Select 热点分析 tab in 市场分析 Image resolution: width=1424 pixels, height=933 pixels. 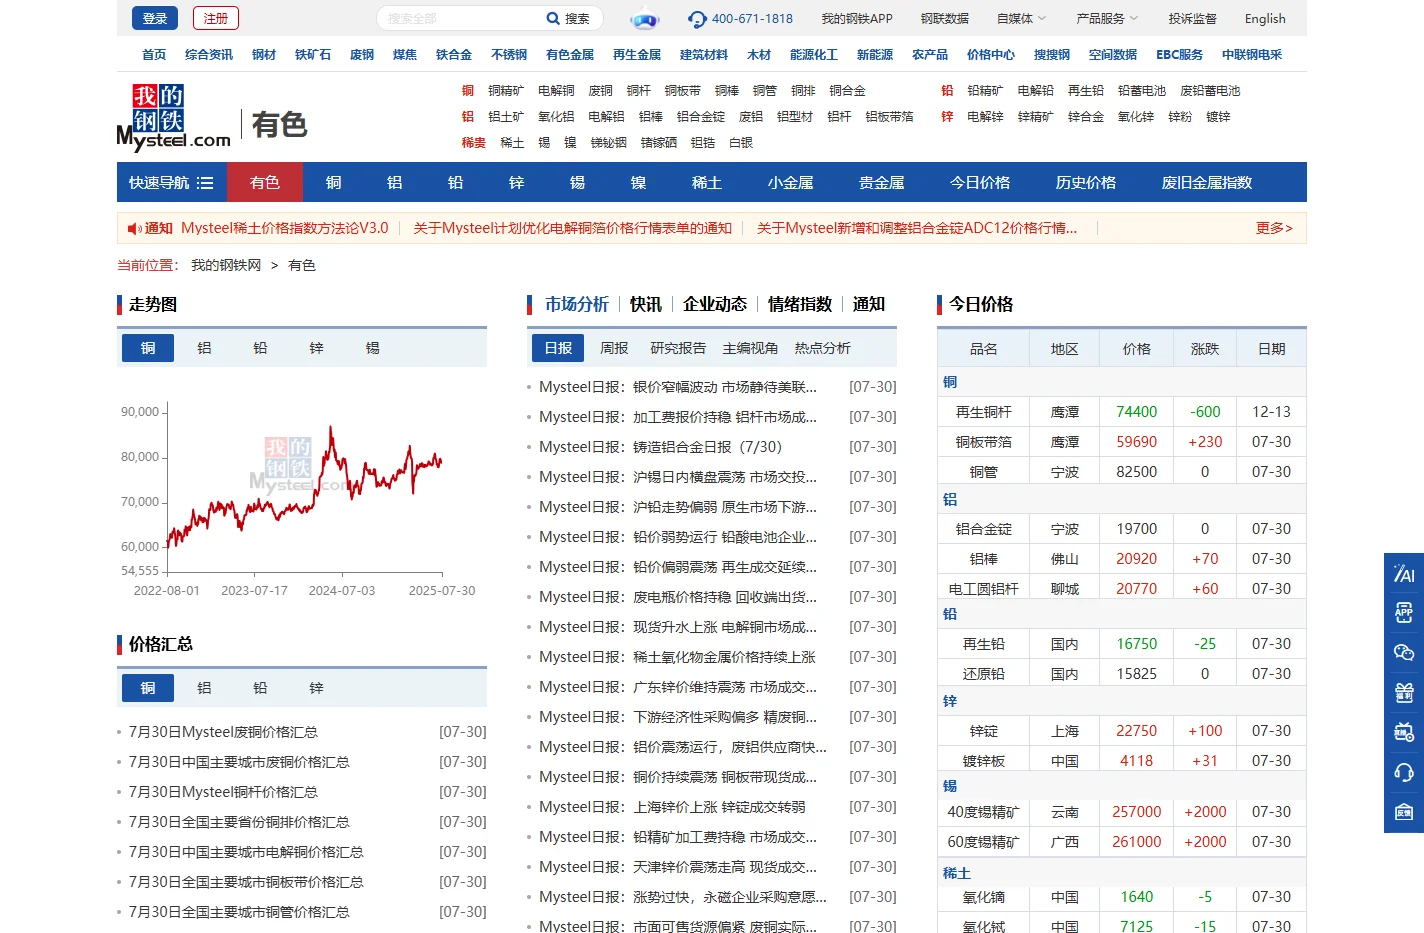(x=822, y=347)
